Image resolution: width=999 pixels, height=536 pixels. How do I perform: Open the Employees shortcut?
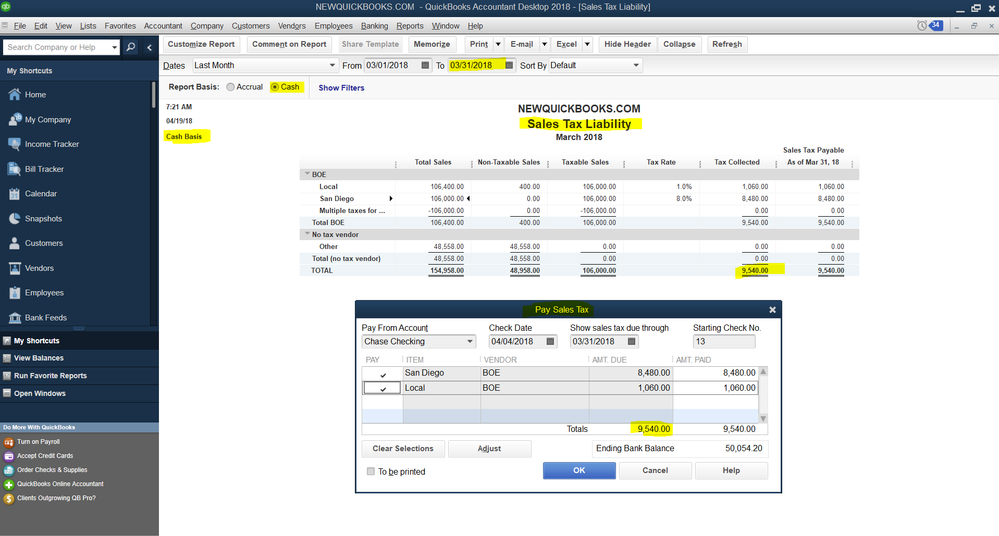[x=44, y=293]
